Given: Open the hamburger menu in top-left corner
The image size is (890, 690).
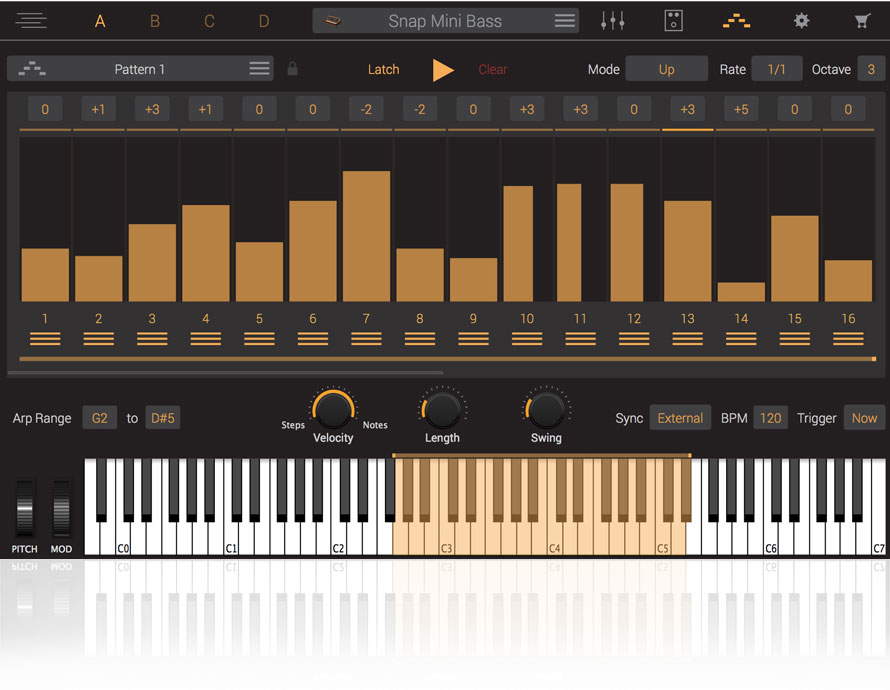Looking at the screenshot, I should [31, 21].
